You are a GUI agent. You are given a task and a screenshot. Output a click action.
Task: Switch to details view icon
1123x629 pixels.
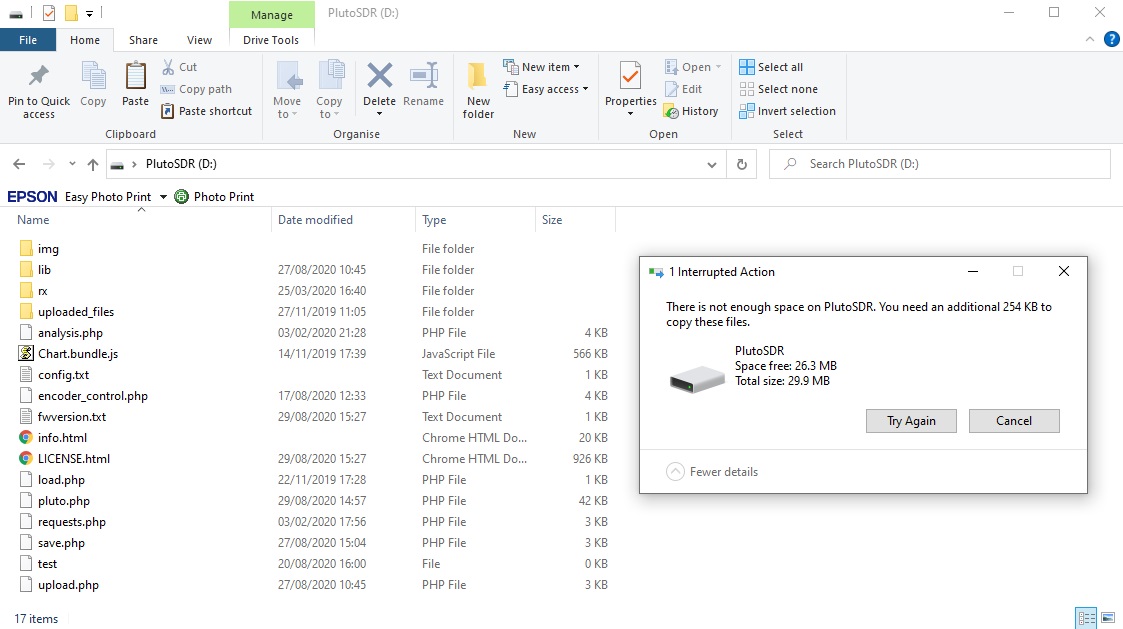[x=1086, y=618]
